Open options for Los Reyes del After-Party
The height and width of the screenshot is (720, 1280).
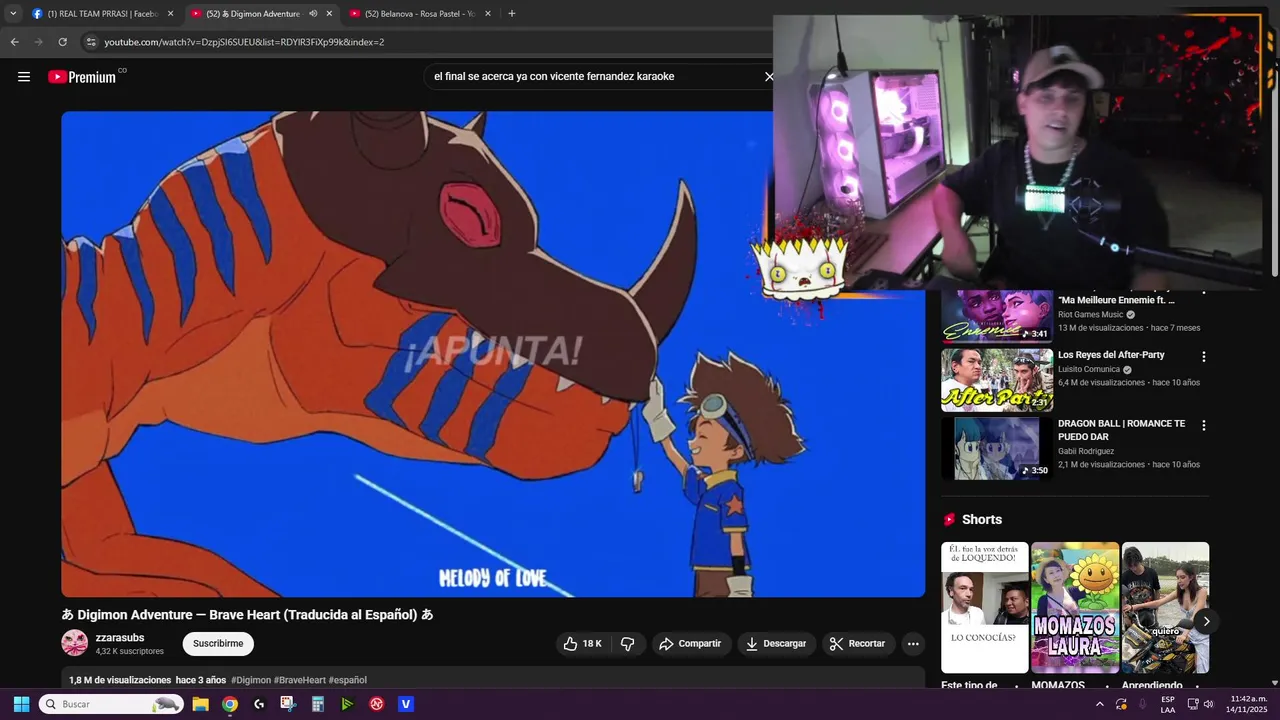[1203, 357]
